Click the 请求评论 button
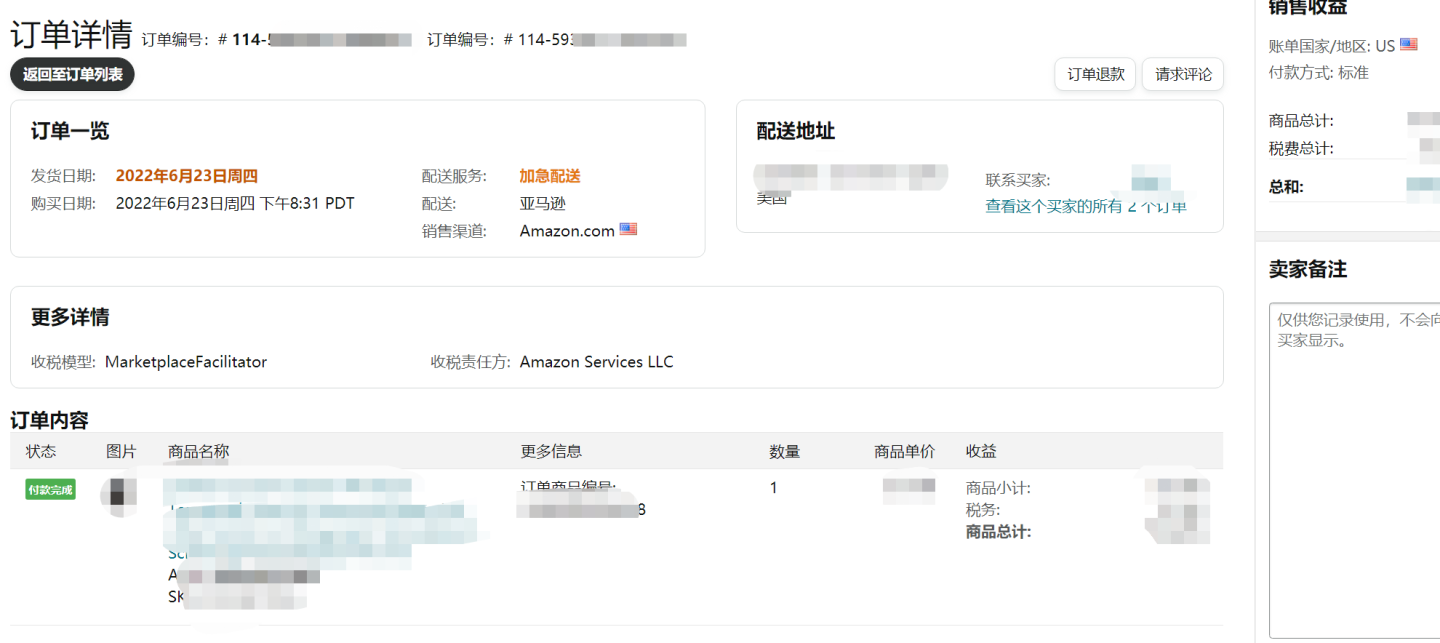Viewport: 1440px width, 643px height. point(1182,74)
